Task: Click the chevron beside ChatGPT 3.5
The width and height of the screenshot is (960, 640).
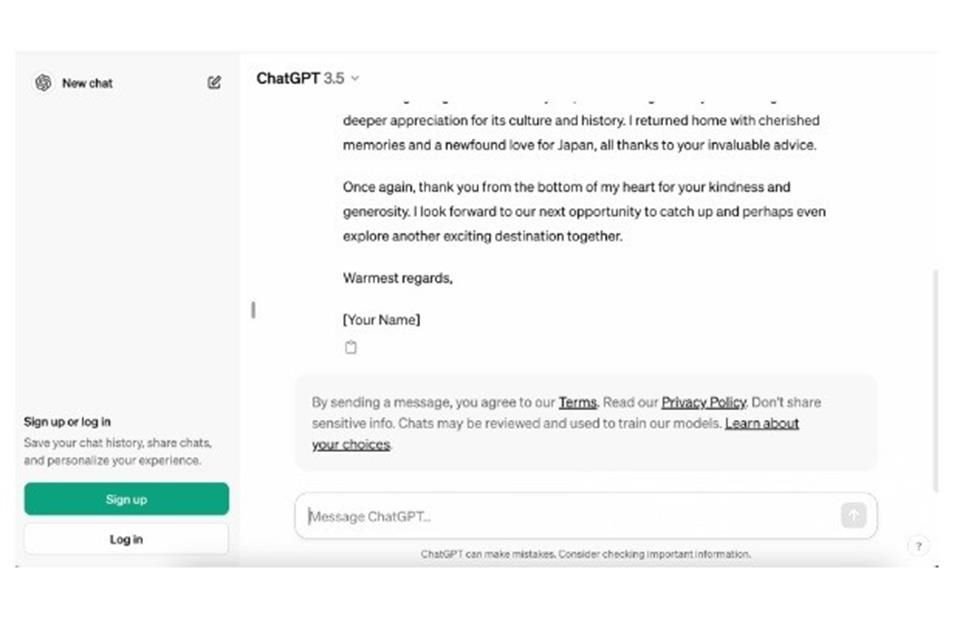Action: (x=356, y=79)
